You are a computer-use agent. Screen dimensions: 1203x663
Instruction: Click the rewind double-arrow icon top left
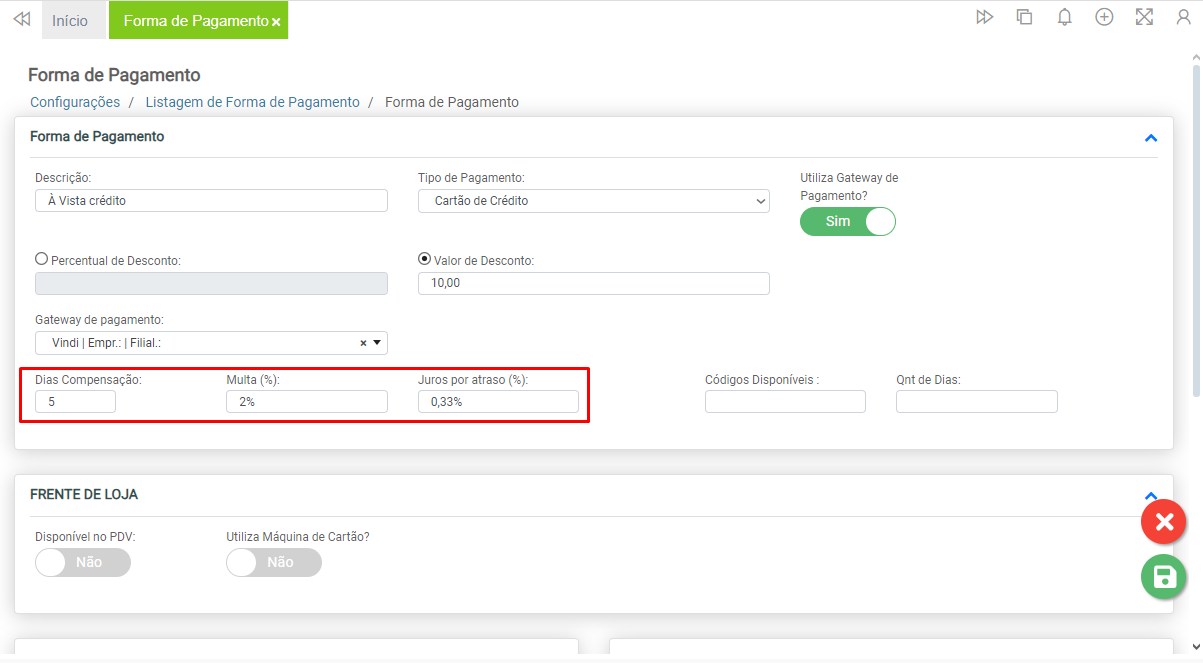pos(21,20)
